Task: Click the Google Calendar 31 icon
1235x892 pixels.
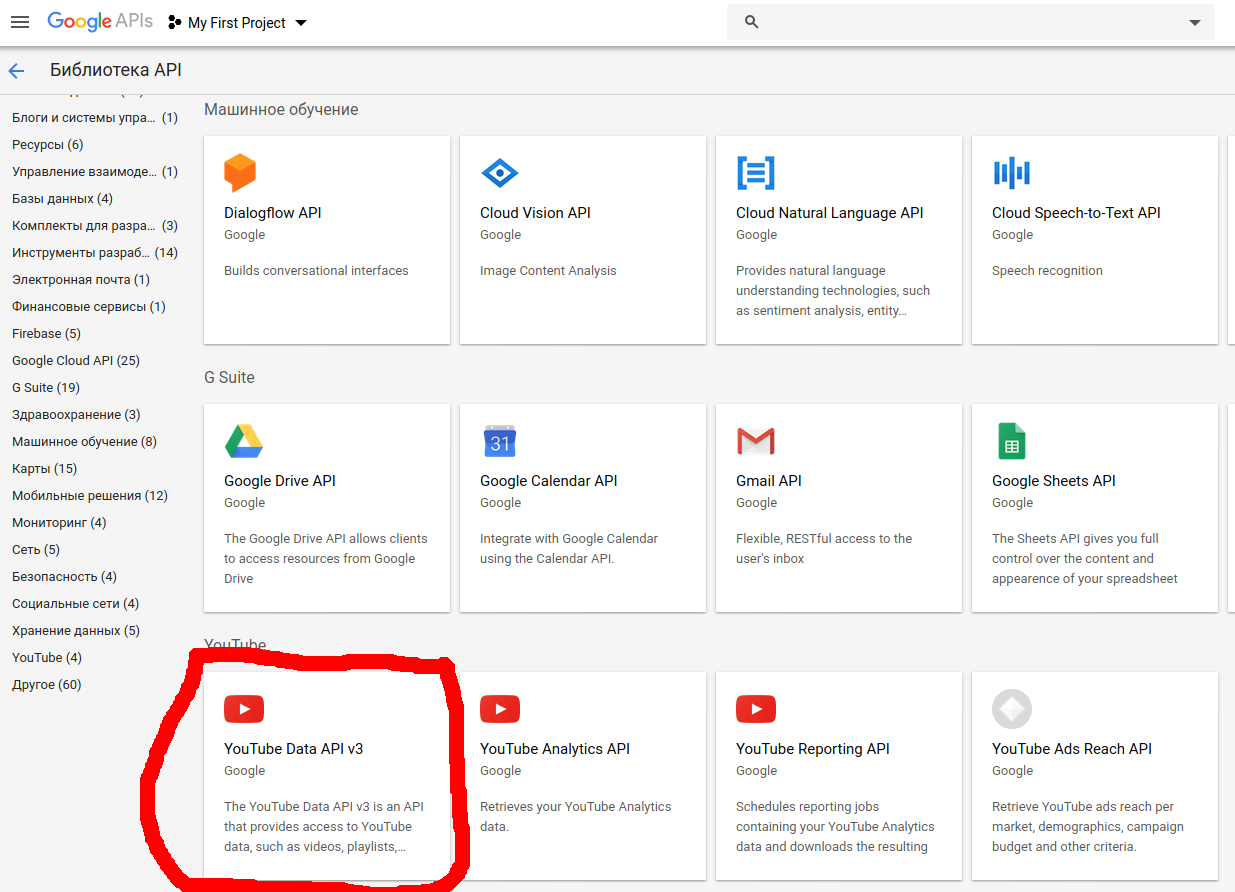Action: coord(500,441)
